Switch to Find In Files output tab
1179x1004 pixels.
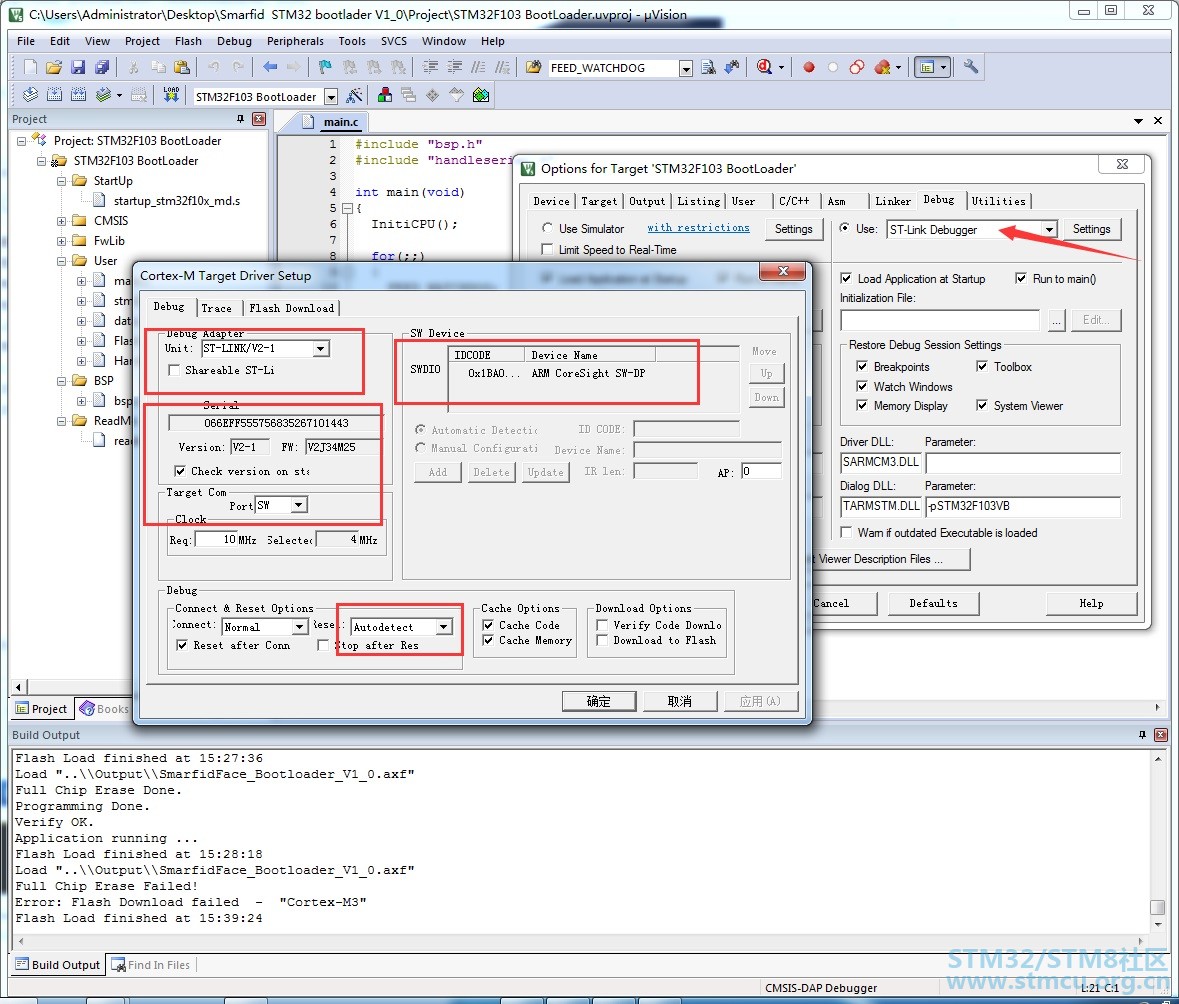point(151,965)
